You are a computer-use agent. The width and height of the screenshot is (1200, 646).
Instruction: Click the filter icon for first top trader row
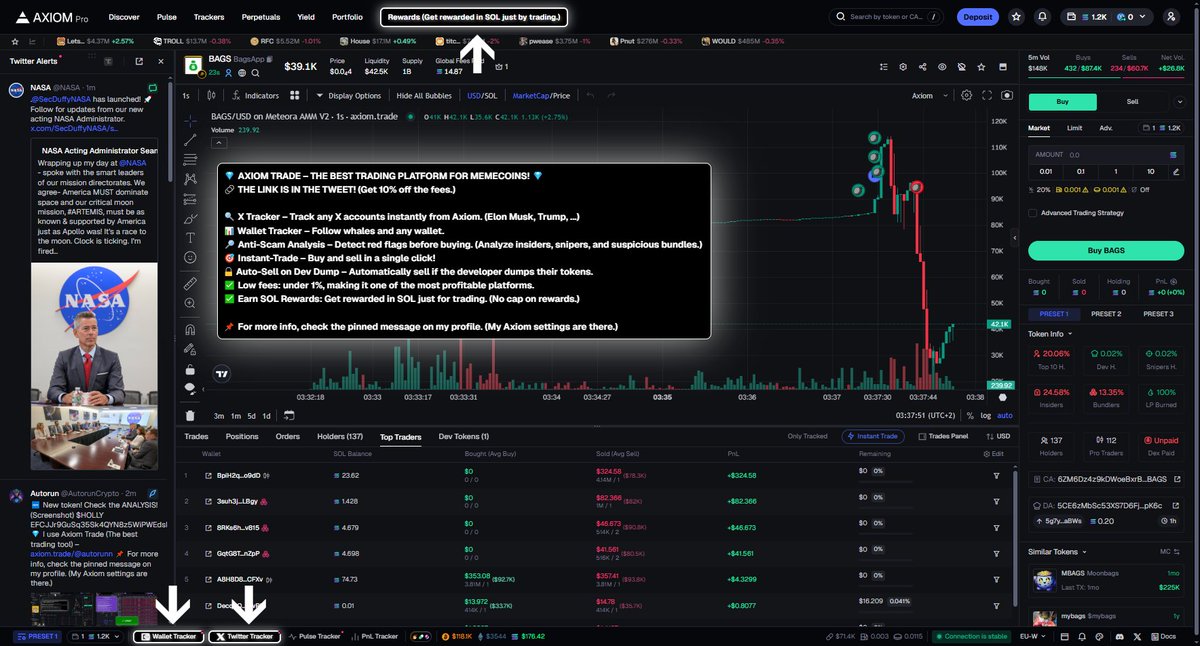996,475
